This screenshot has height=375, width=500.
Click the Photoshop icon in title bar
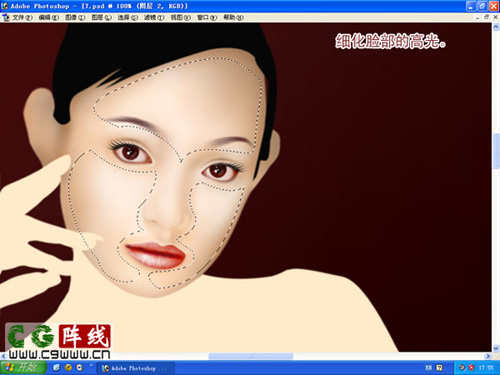pyautogui.click(x=5, y=6)
